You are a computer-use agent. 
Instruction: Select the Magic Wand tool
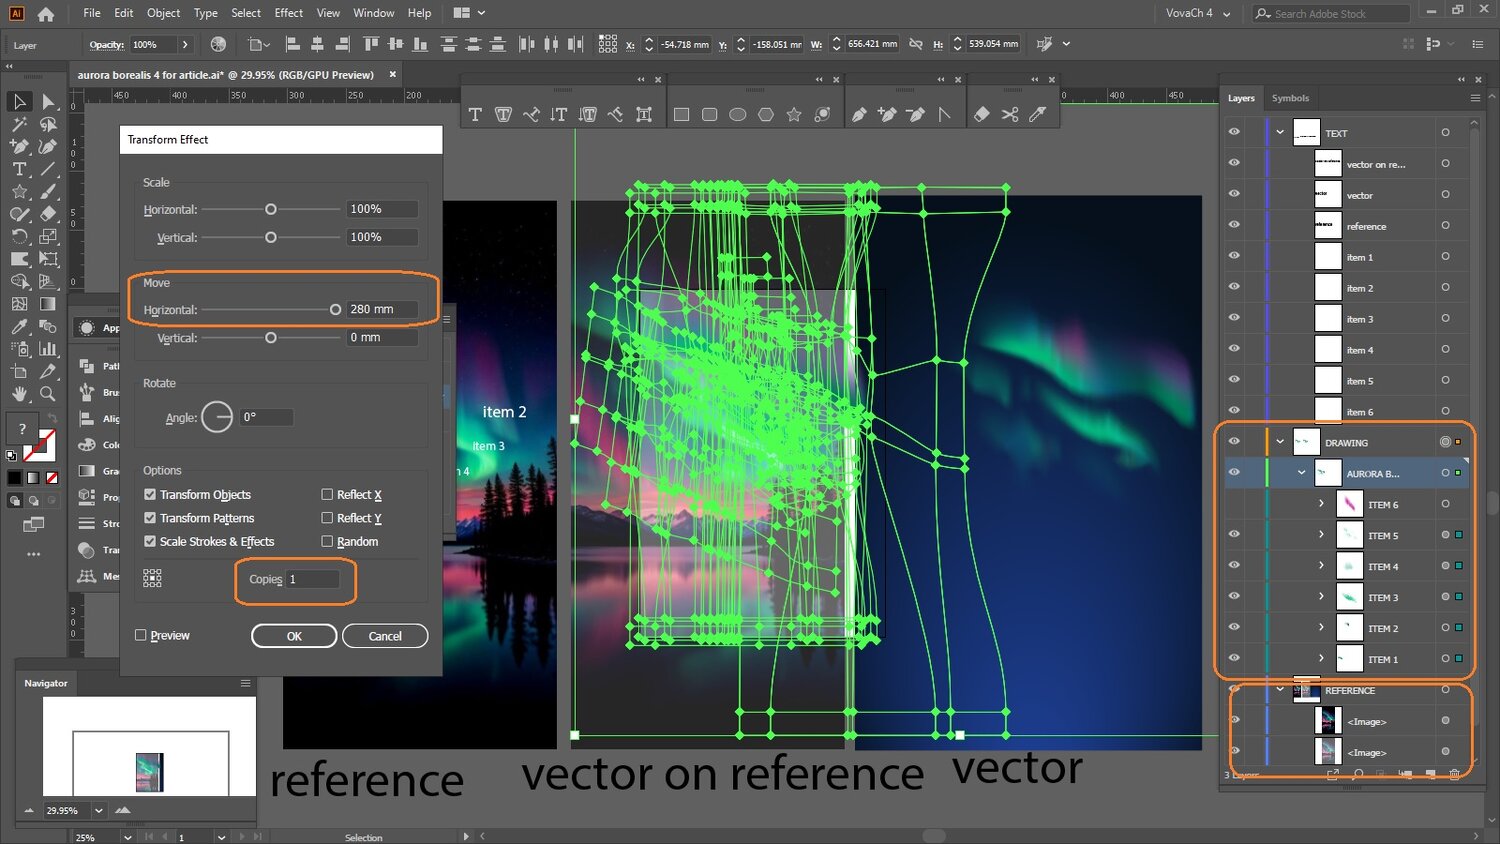[x=19, y=125]
